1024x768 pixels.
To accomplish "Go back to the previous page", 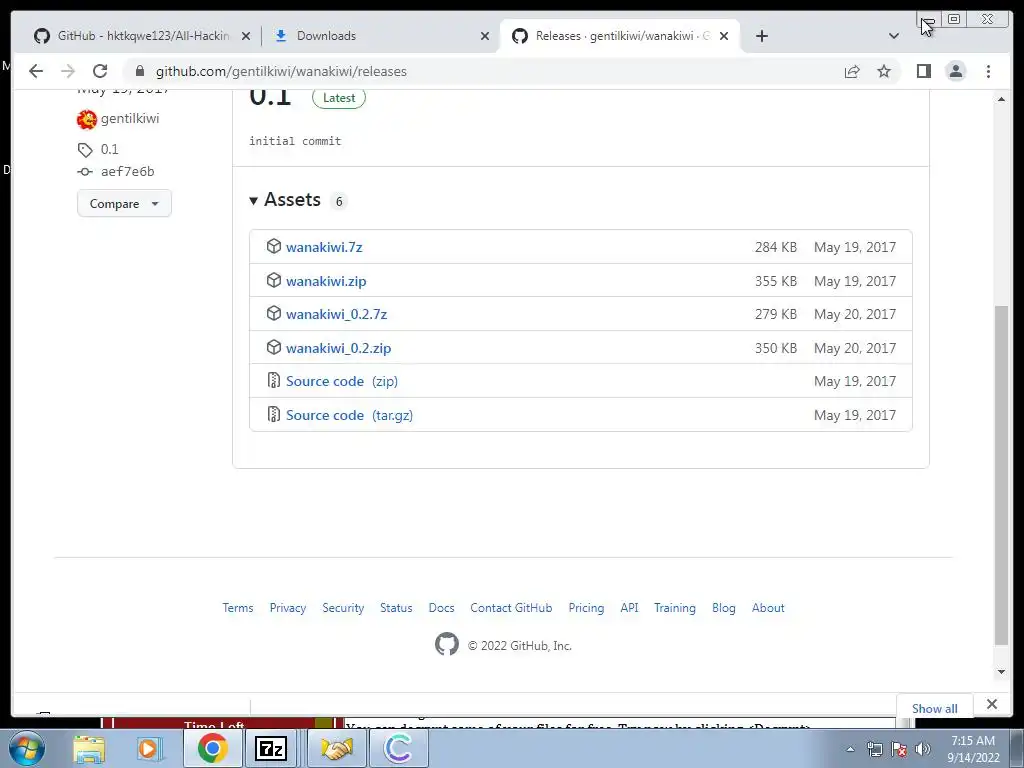I will 36,71.
